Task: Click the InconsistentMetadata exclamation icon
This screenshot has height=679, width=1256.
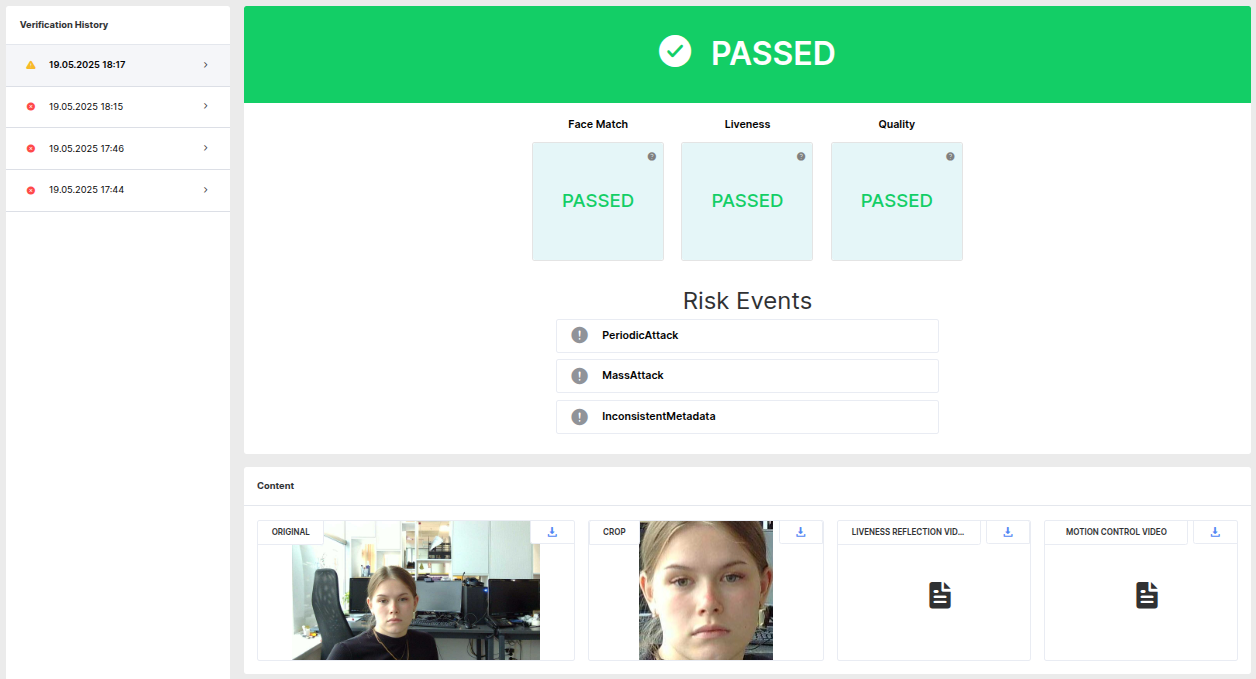Action: pos(579,417)
